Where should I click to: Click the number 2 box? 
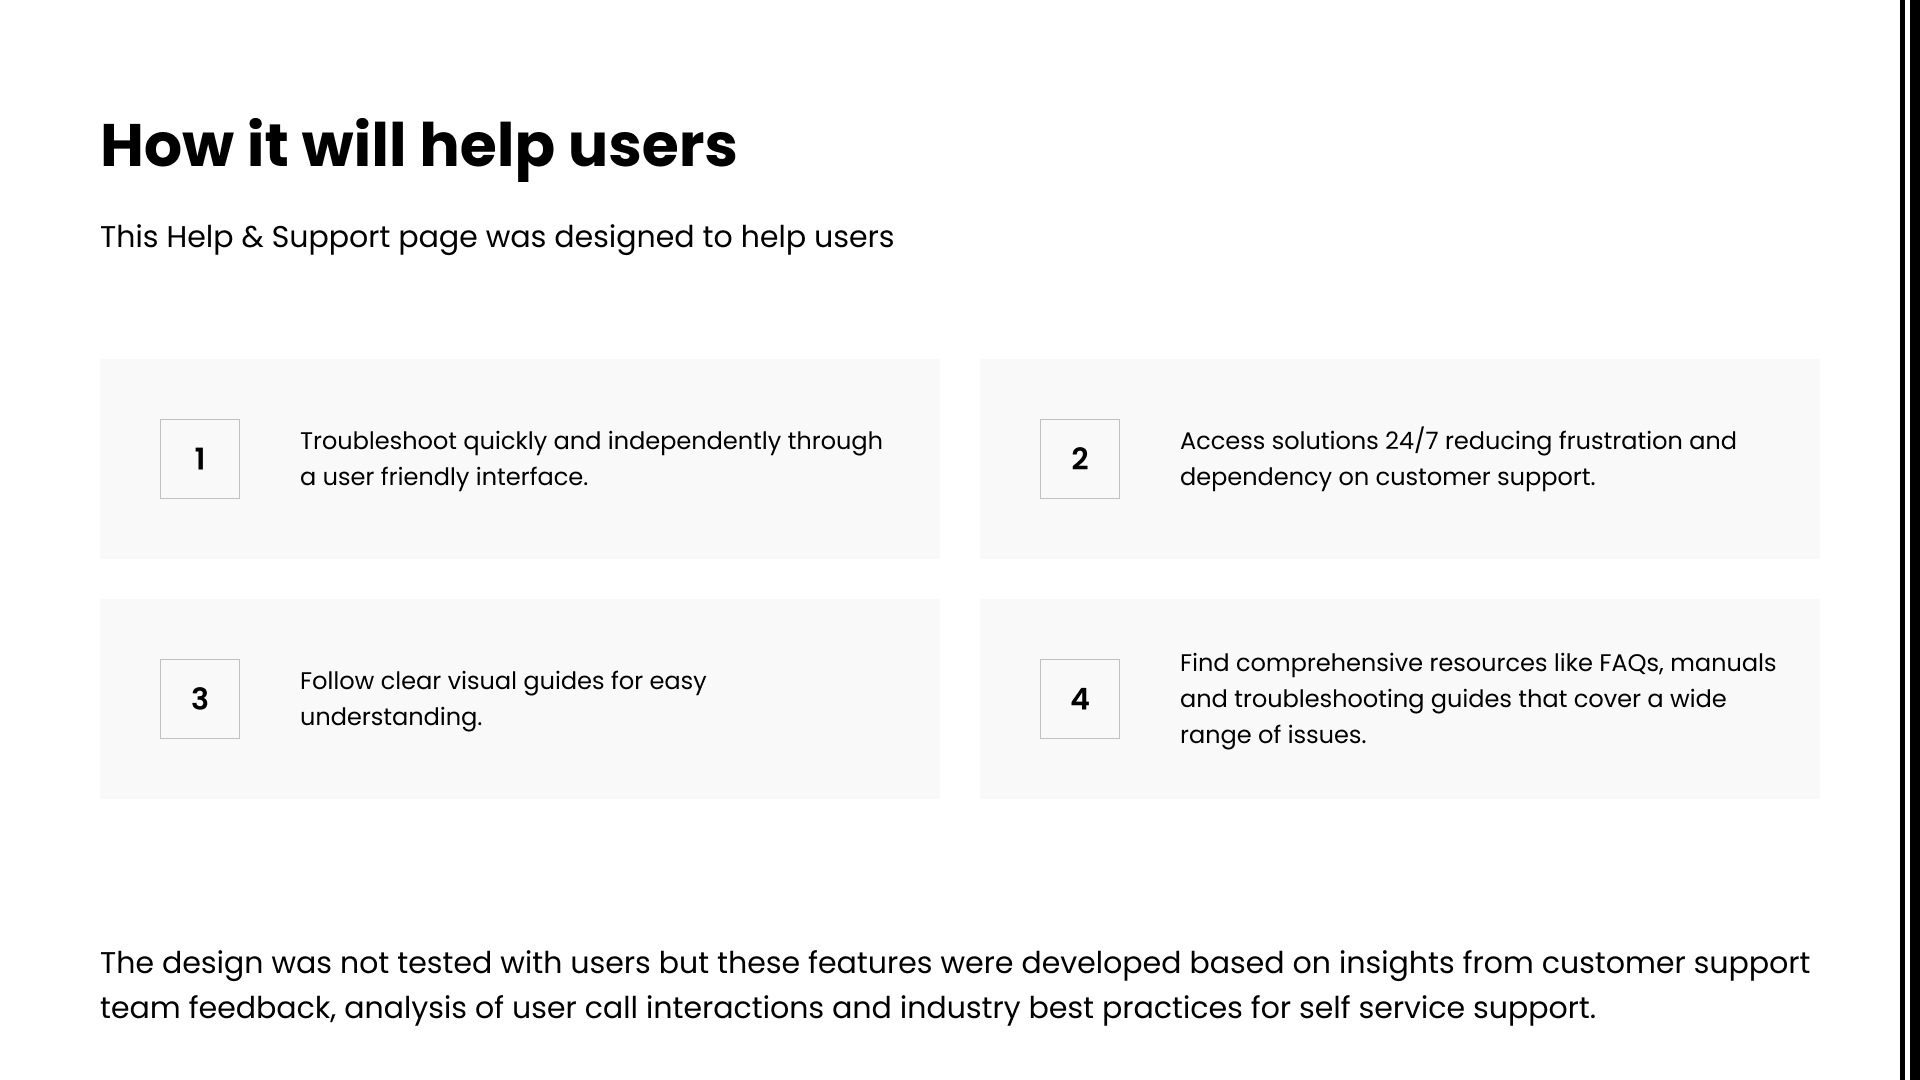tap(1080, 459)
